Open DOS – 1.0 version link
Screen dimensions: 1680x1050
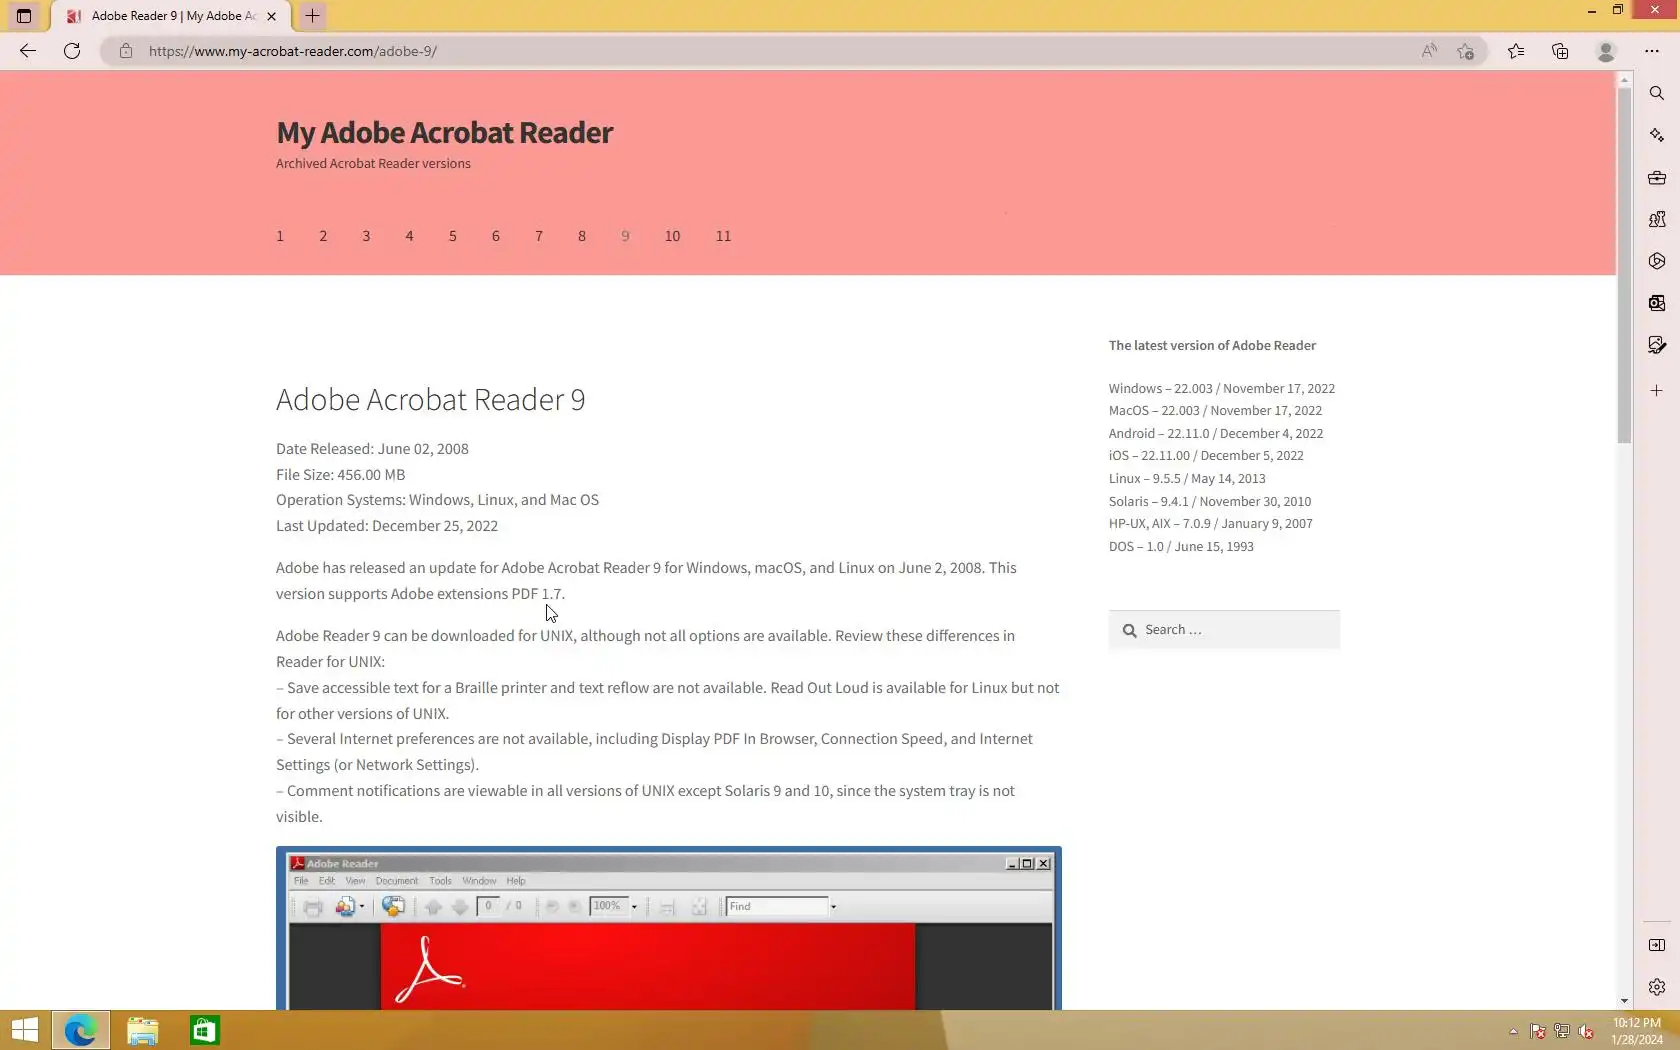[1181, 546]
